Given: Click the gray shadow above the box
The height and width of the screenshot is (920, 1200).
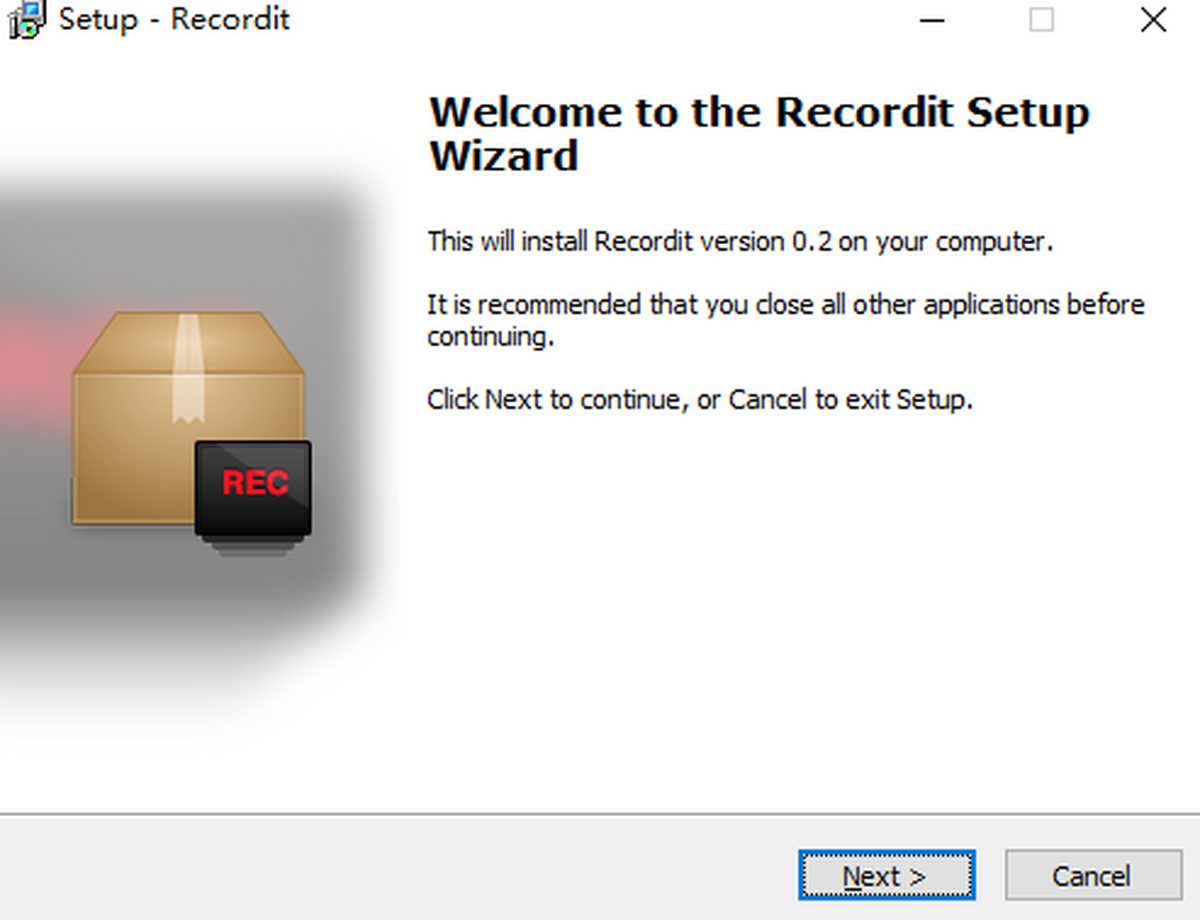Looking at the screenshot, I should tap(190, 240).
